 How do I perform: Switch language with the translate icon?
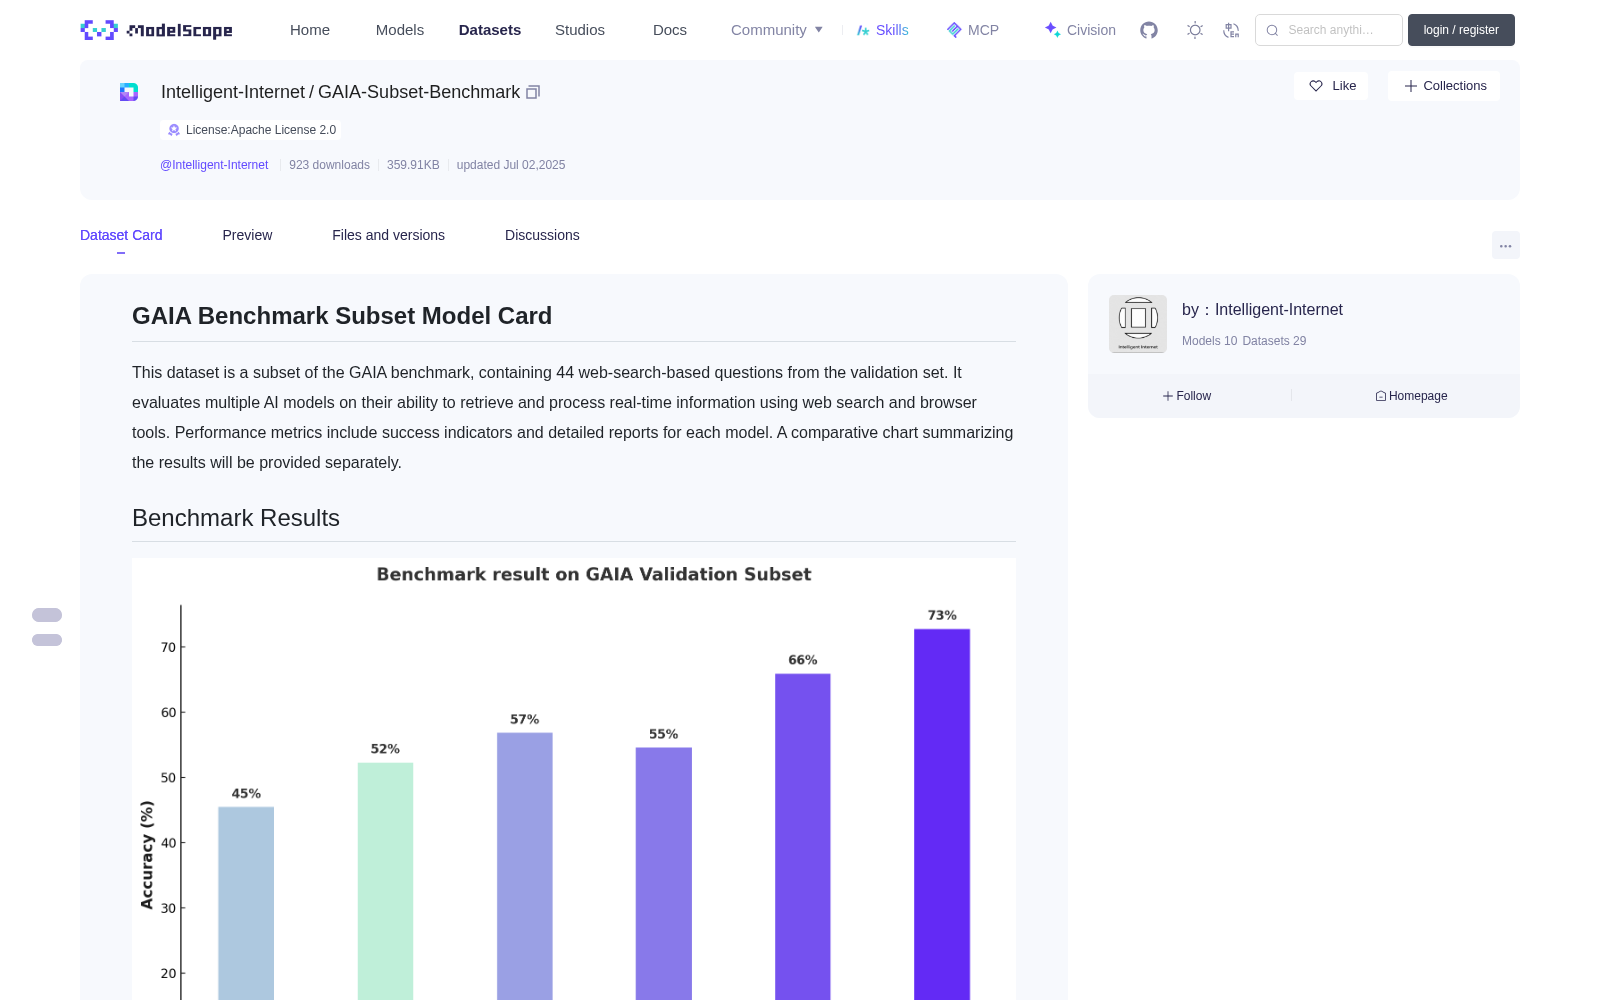(1231, 30)
